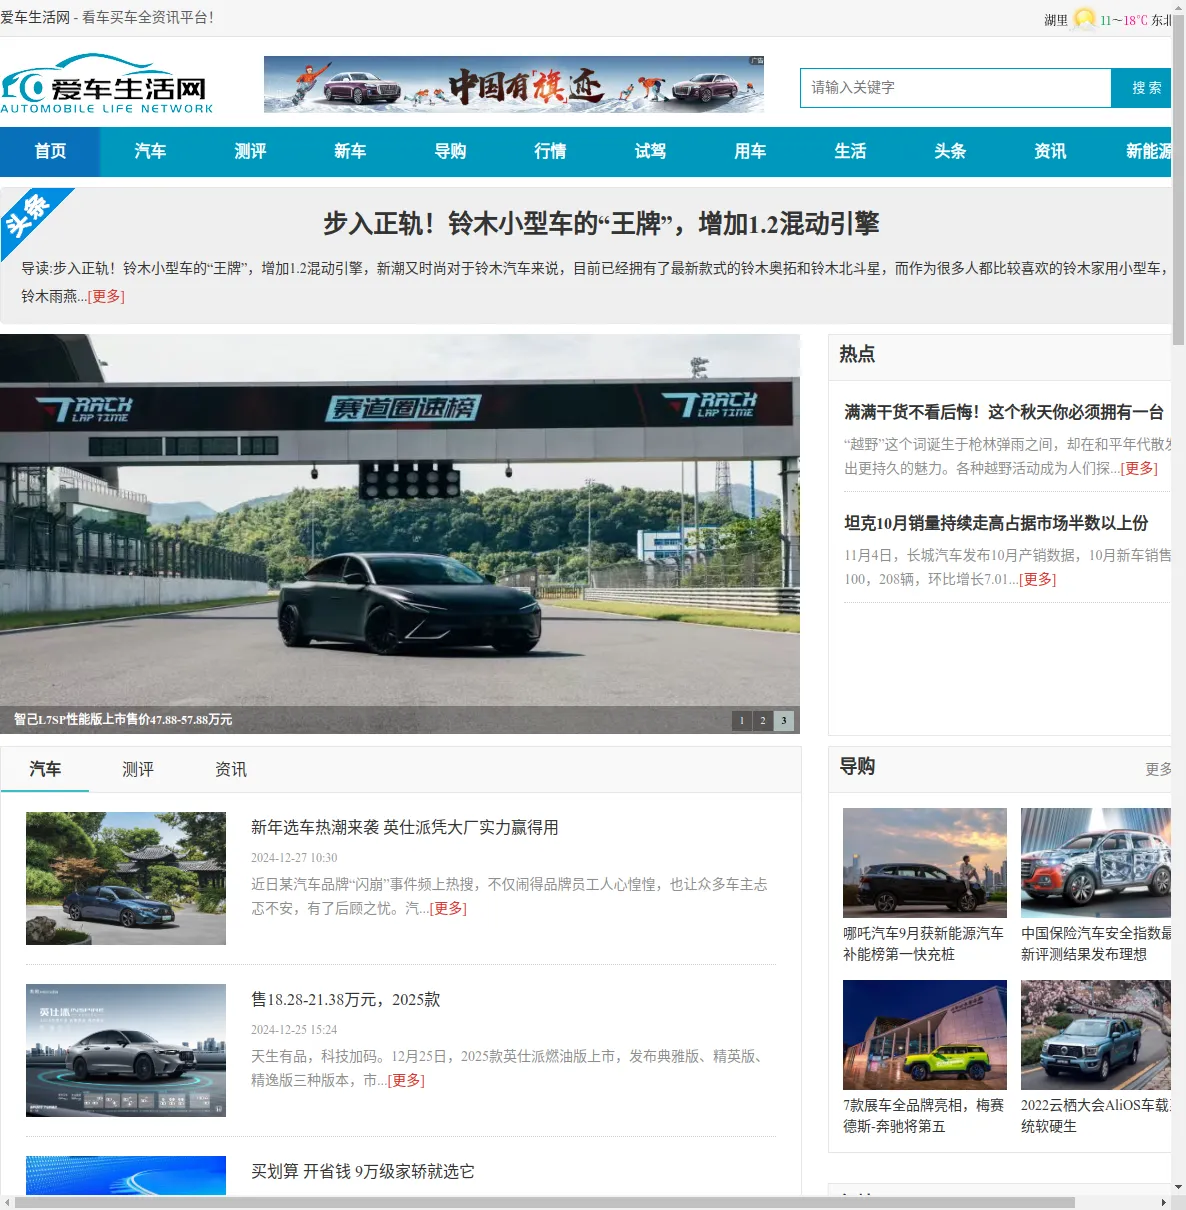
Task: Click 更多 under 天生有品 article summary
Action: [x=406, y=1080]
